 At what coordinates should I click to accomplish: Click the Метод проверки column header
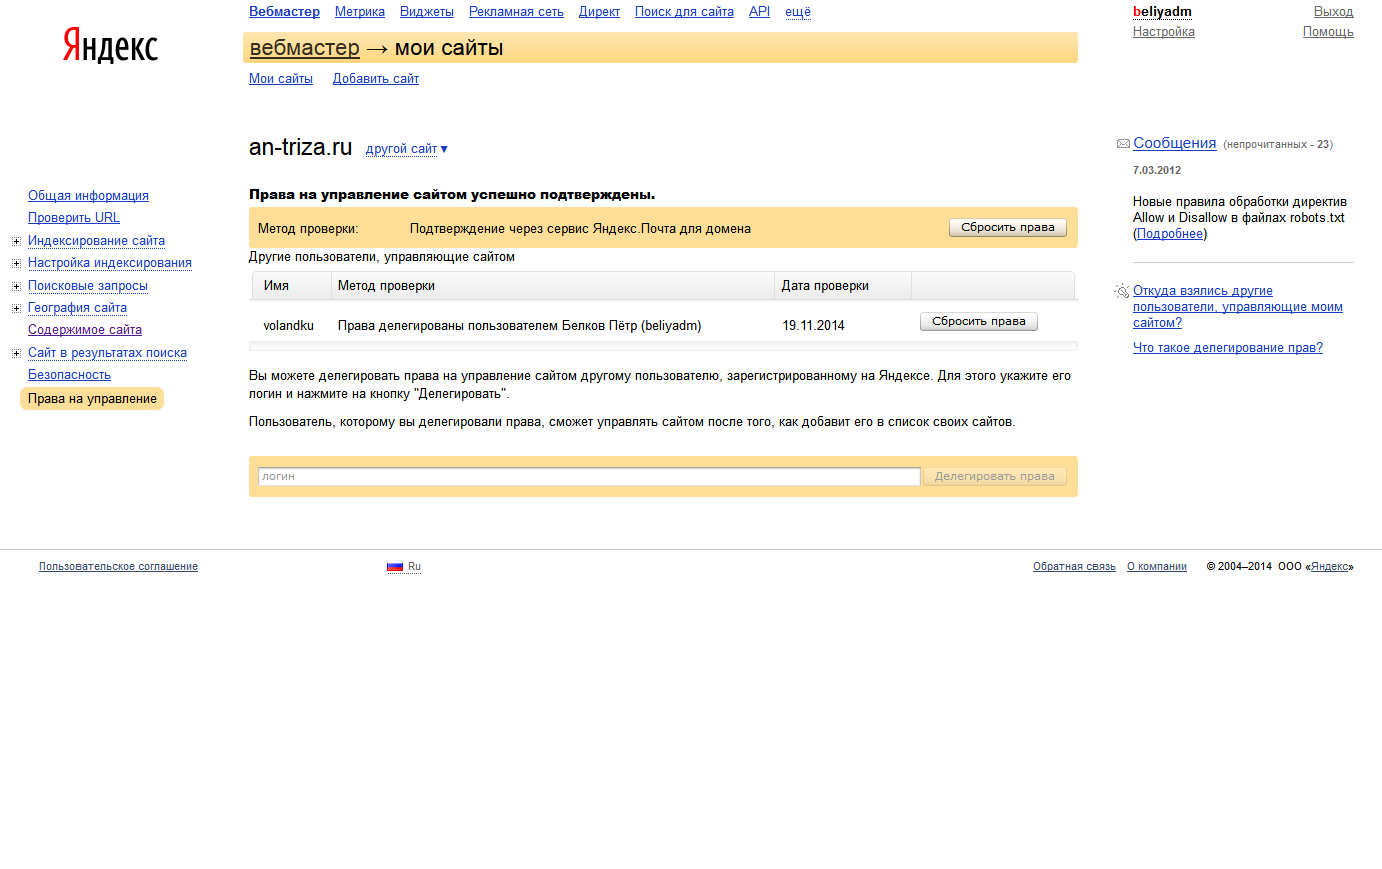coord(386,286)
